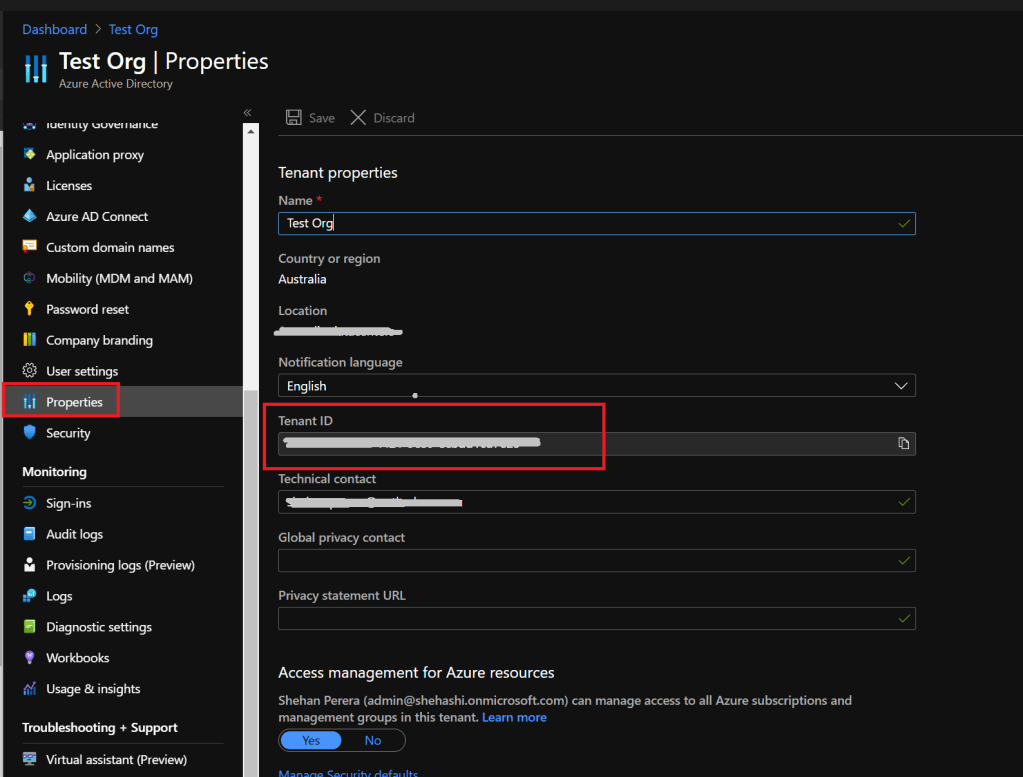Open Audit logs menu item

(x=74, y=534)
